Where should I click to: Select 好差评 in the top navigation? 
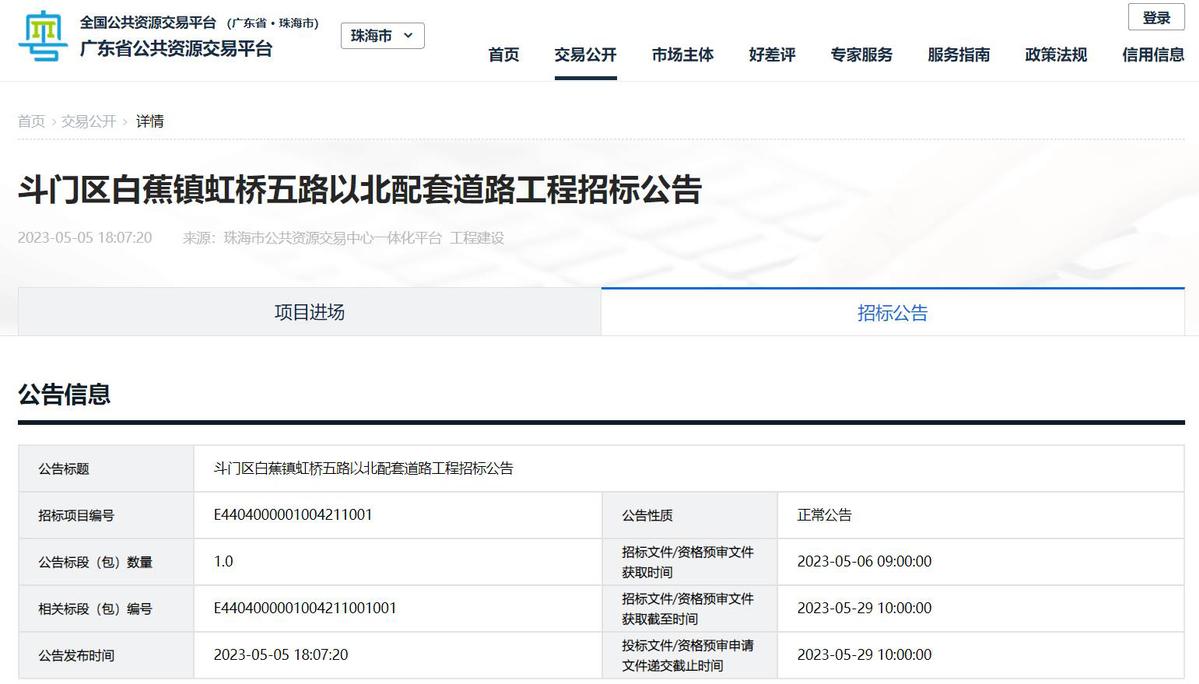tap(772, 55)
